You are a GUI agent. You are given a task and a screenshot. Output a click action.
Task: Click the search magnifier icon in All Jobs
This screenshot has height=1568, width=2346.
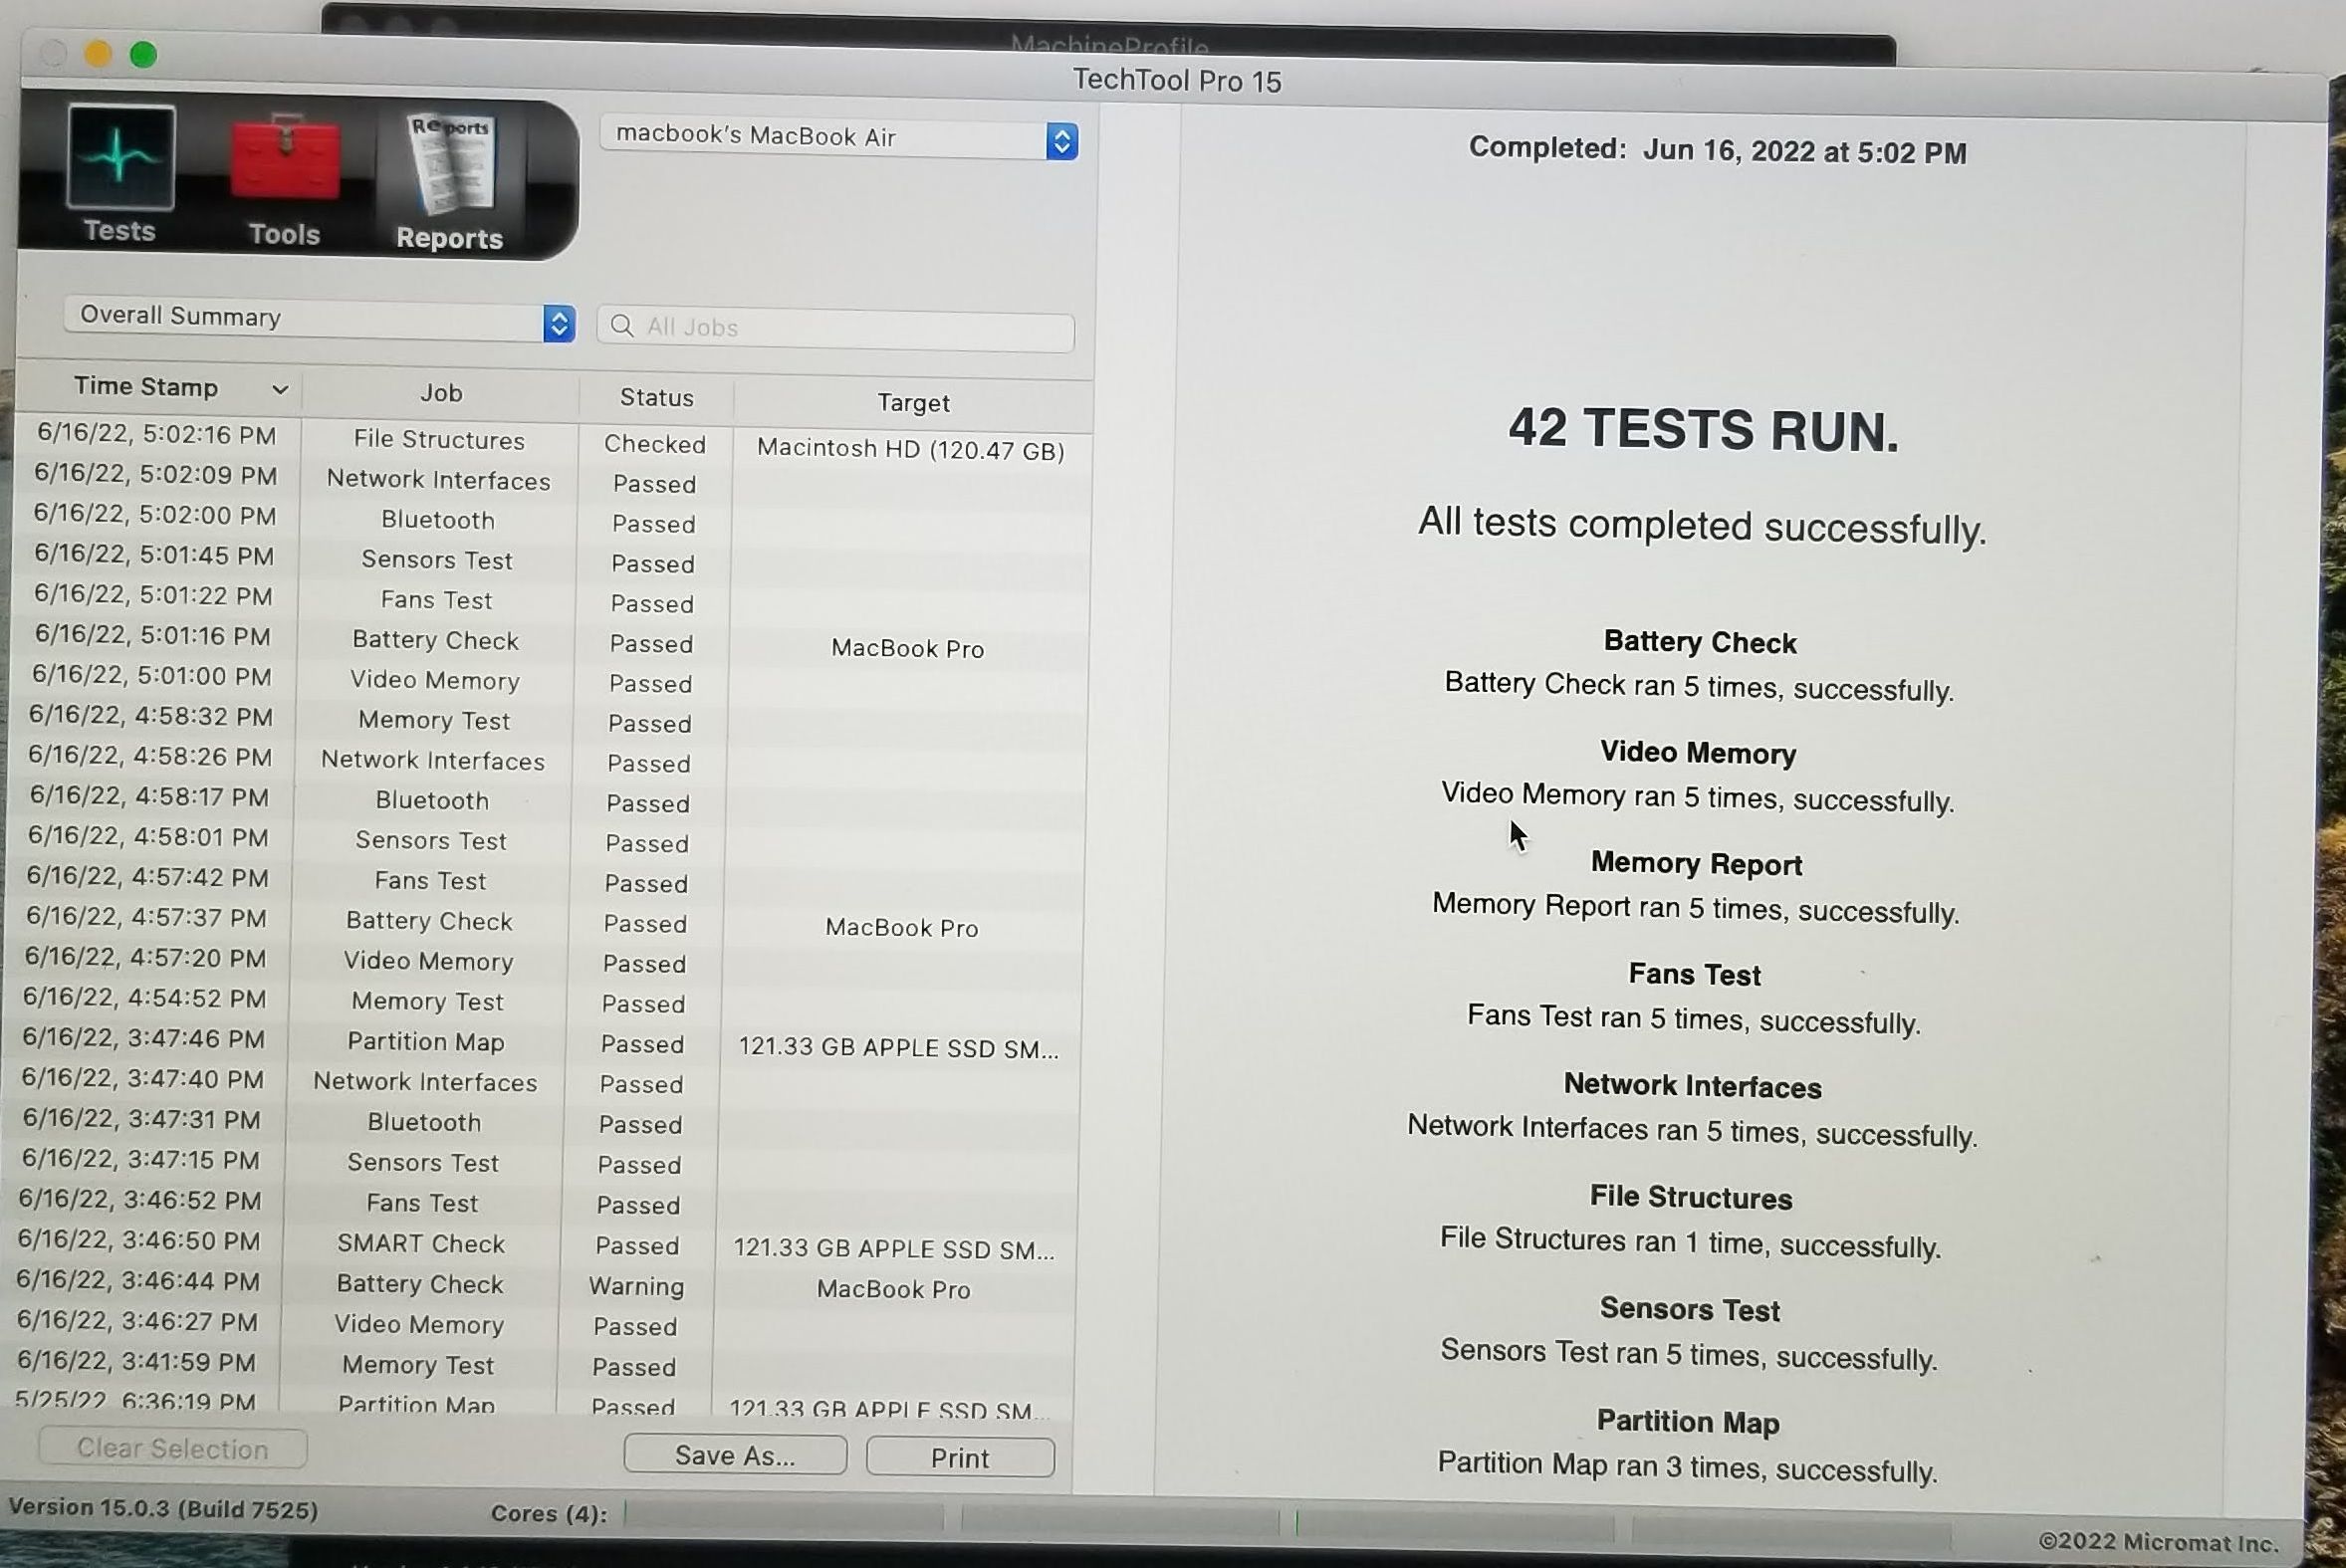coord(622,326)
